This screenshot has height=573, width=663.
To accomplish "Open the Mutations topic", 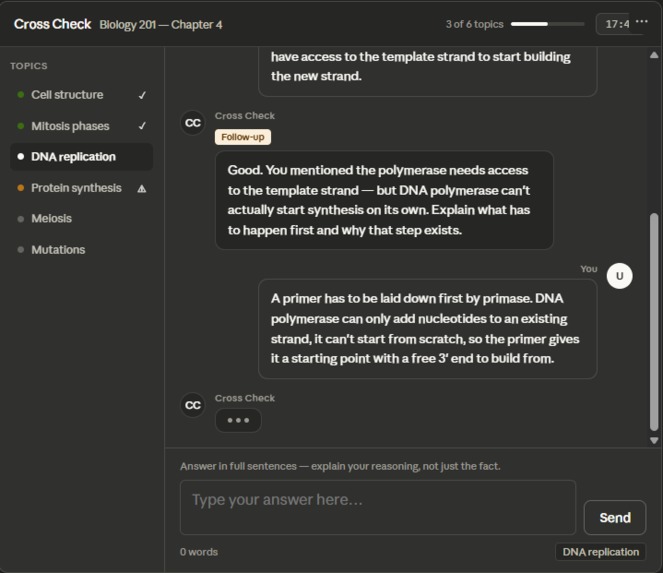I will pyautogui.click(x=81, y=250).
